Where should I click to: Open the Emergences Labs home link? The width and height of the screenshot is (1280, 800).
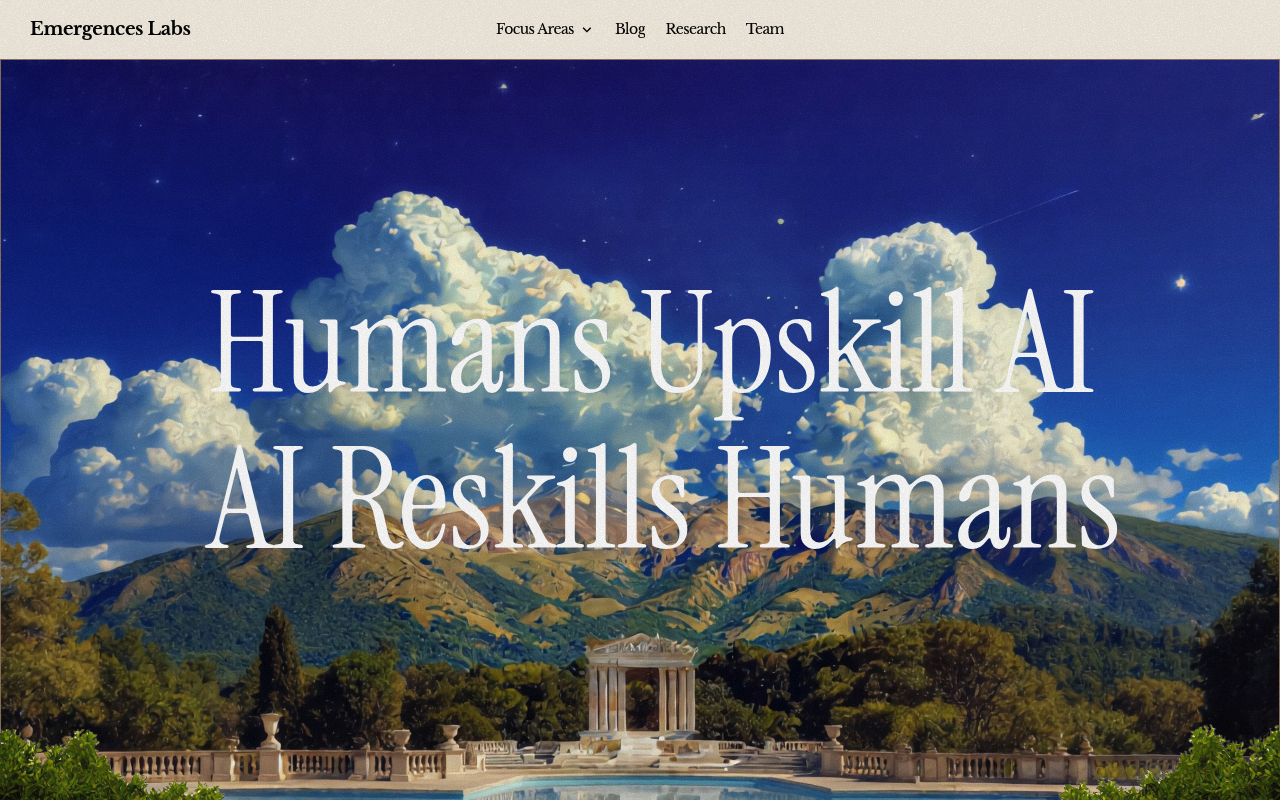pyautogui.click(x=110, y=29)
